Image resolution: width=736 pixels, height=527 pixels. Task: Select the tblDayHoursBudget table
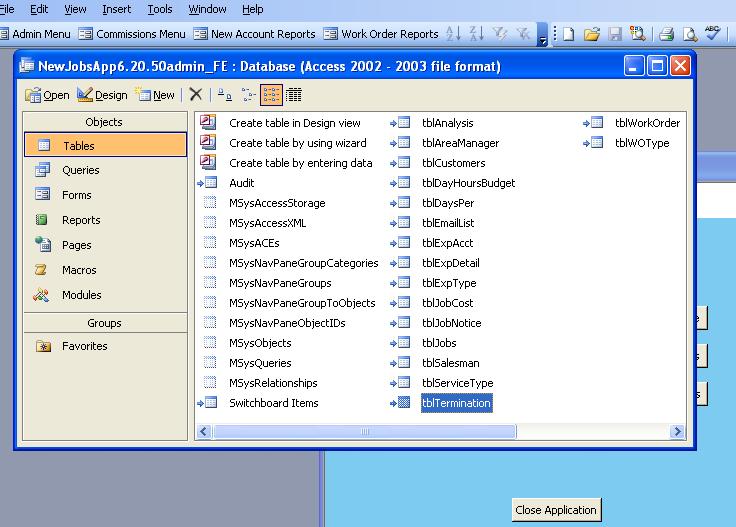(x=468, y=183)
